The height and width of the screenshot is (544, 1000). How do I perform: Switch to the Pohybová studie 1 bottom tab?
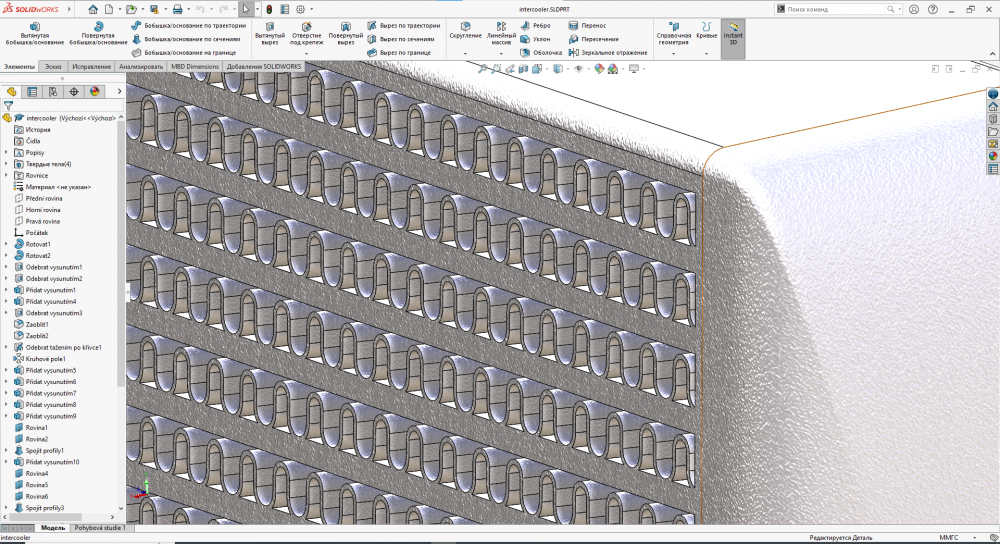(x=101, y=527)
